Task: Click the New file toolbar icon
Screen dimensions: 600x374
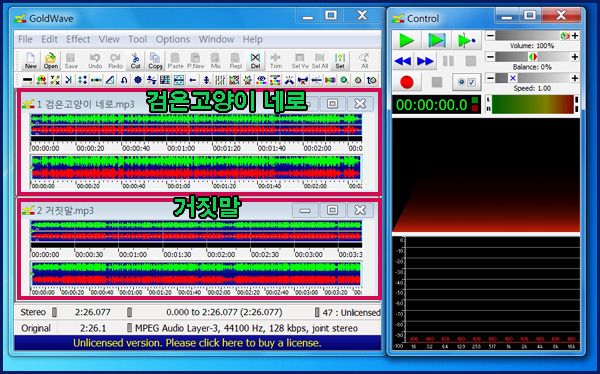Action: [31, 60]
